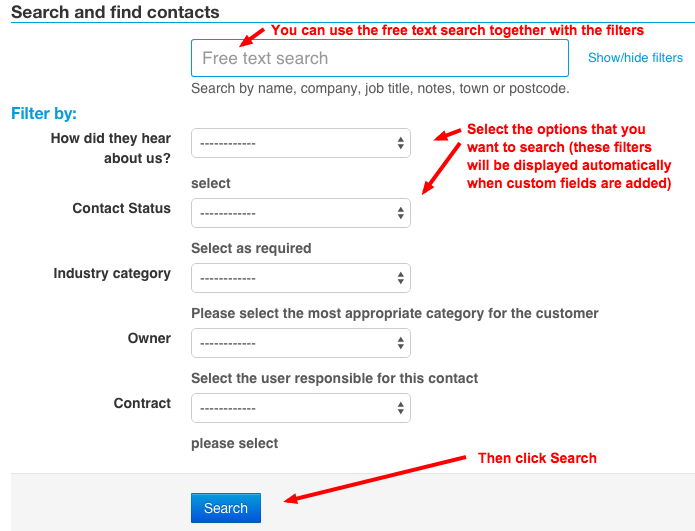Expand the Owner dropdown

click(x=300, y=343)
